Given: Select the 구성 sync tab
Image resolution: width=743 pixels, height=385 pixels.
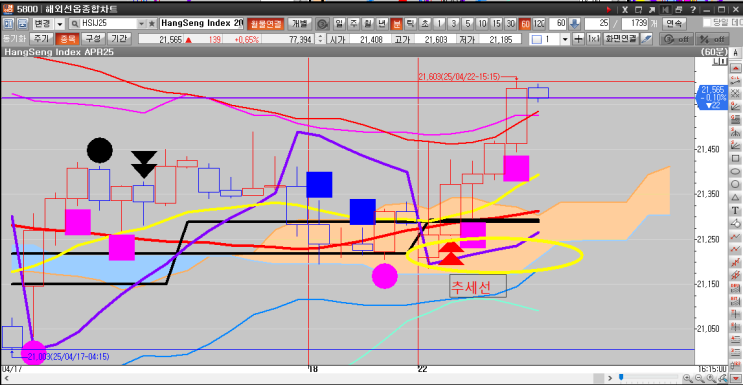Looking at the screenshot, I should tap(92, 39).
